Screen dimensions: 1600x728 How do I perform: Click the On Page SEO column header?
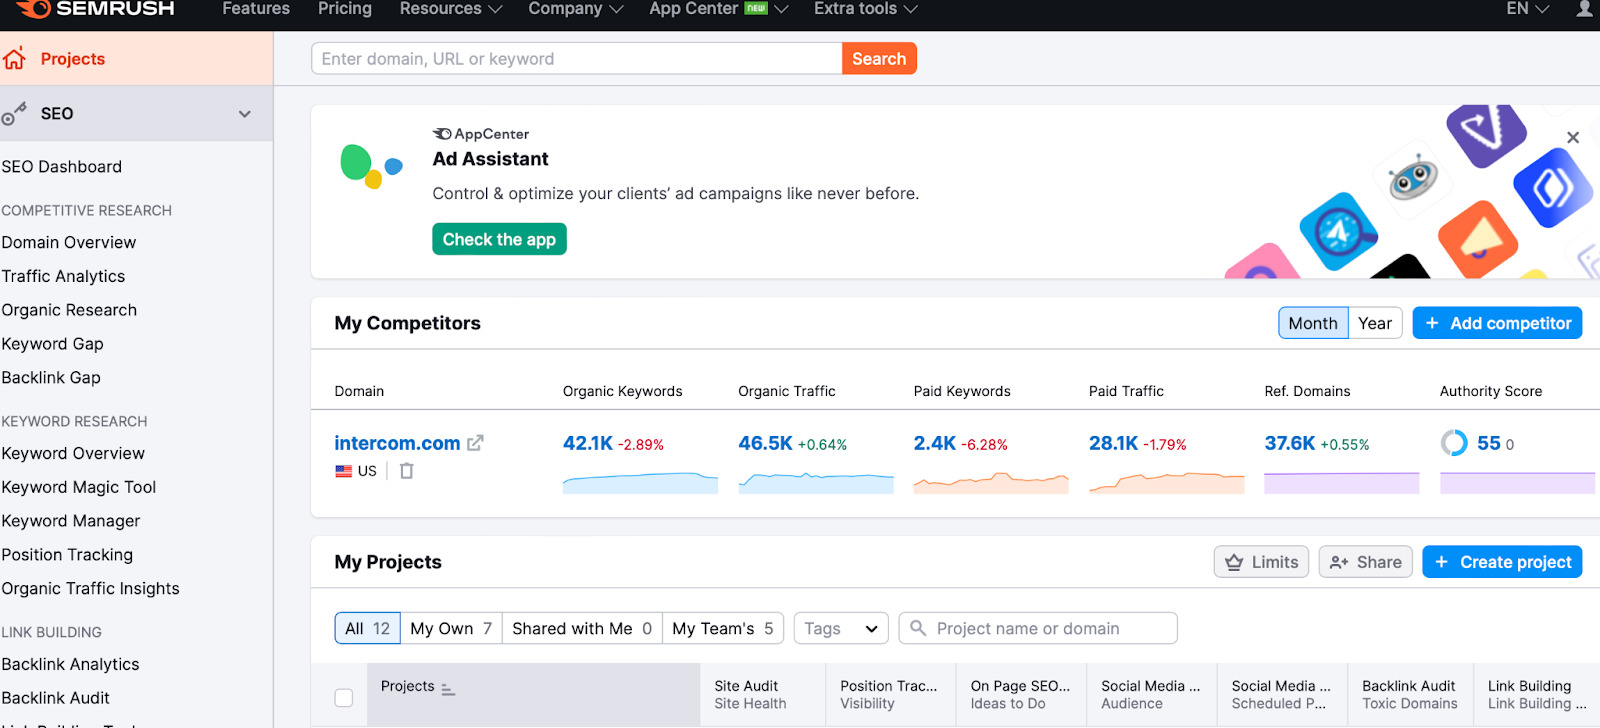click(x=1021, y=694)
